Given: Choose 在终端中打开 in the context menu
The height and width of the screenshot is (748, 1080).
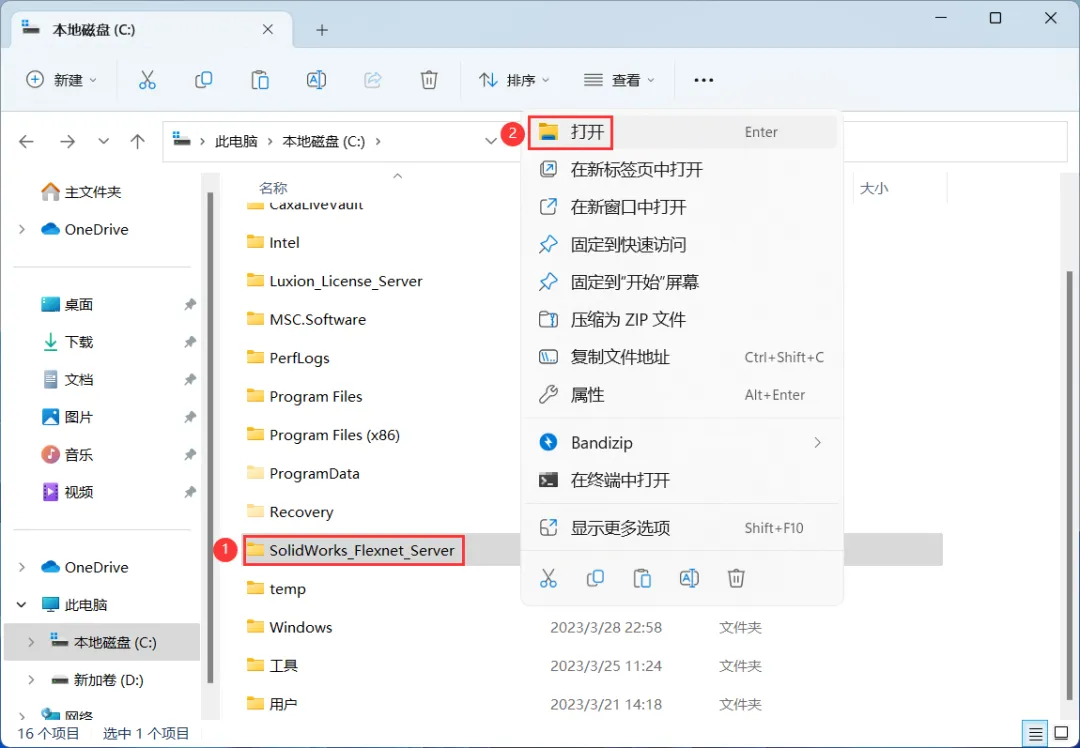Looking at the screenshot, I should (x=682, y=480).
